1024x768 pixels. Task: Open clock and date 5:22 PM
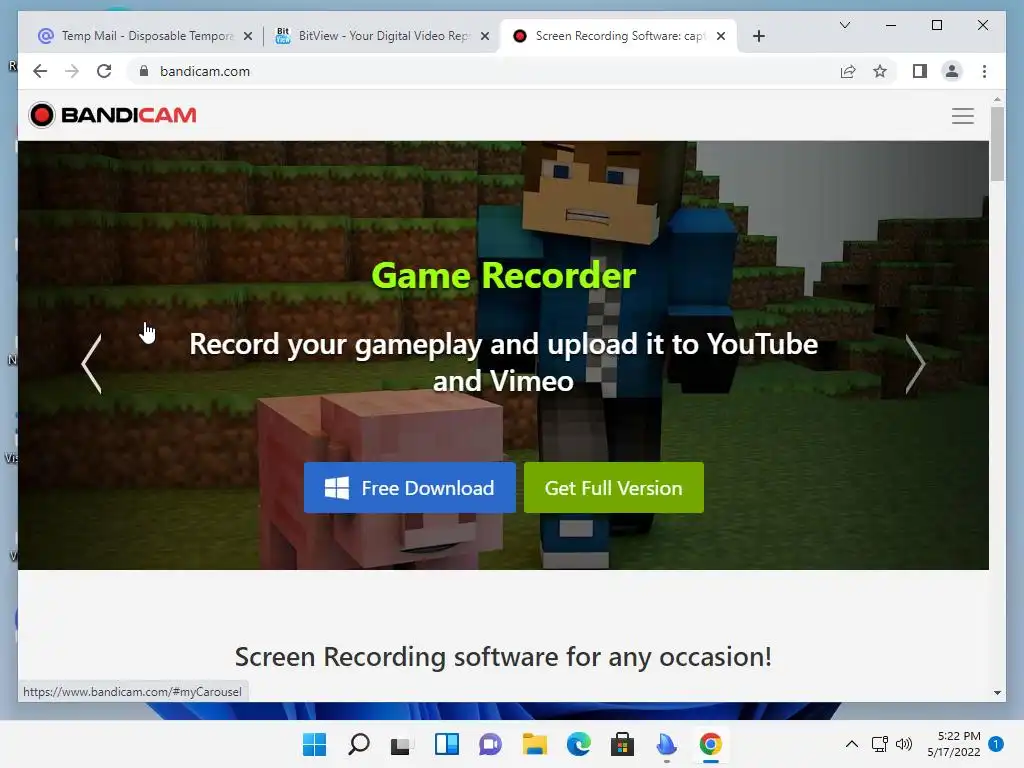953,744
